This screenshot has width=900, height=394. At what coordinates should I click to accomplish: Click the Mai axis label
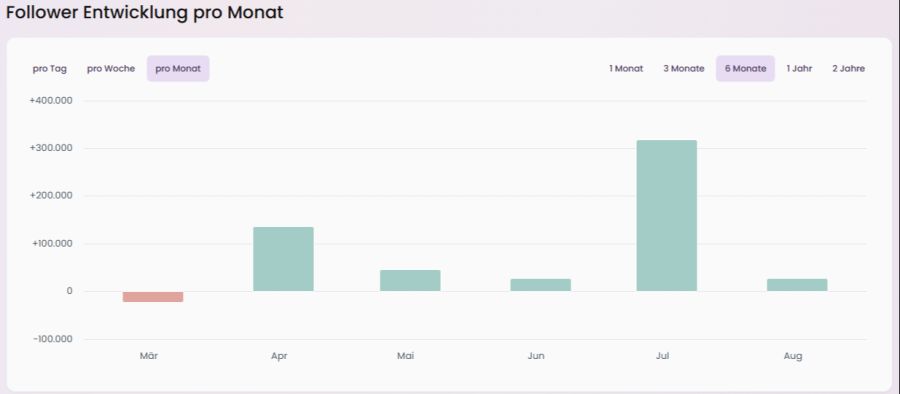(405, 356)
